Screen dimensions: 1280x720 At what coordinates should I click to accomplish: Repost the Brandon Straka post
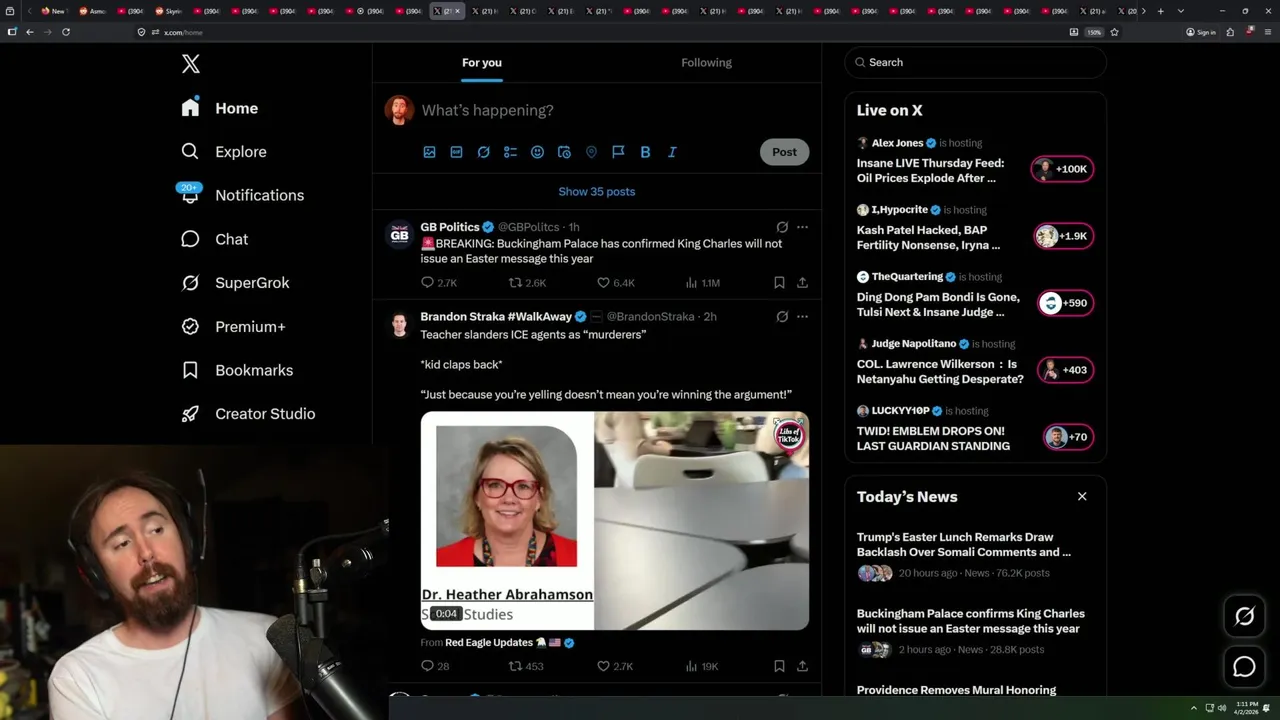[526, 666]
